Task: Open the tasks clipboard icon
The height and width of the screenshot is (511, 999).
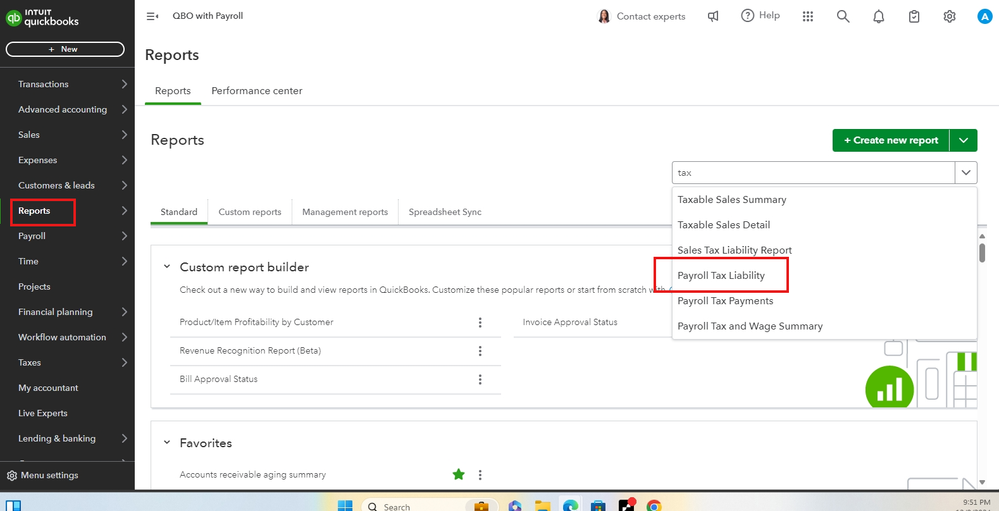Action: click(914, 17)
